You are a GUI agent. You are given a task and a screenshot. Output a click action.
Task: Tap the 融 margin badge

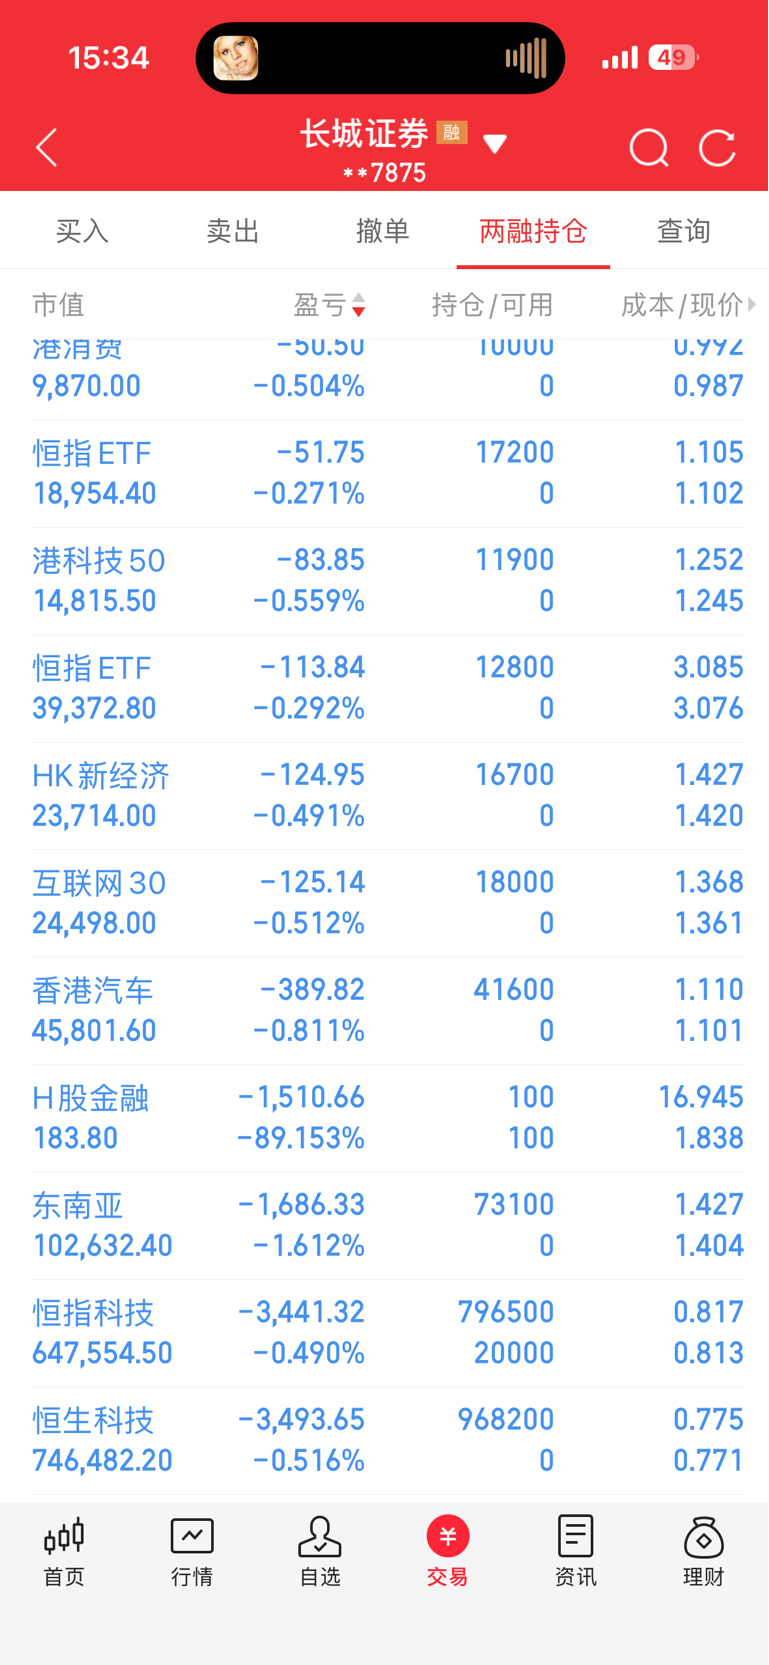coord(452,132)
